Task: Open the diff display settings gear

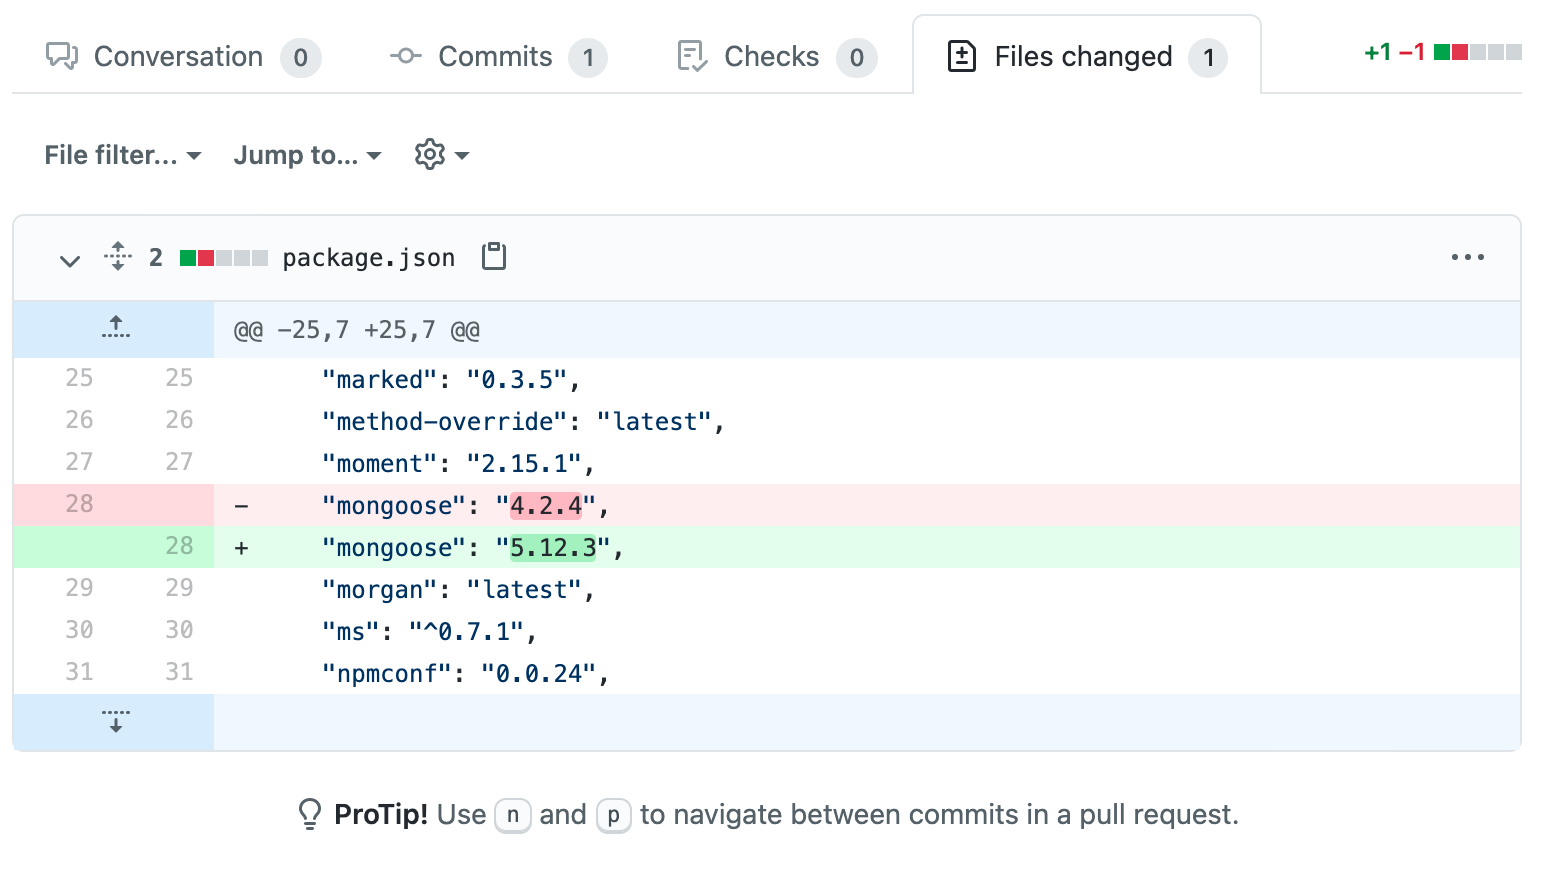Action: click(x=429, y=154)
